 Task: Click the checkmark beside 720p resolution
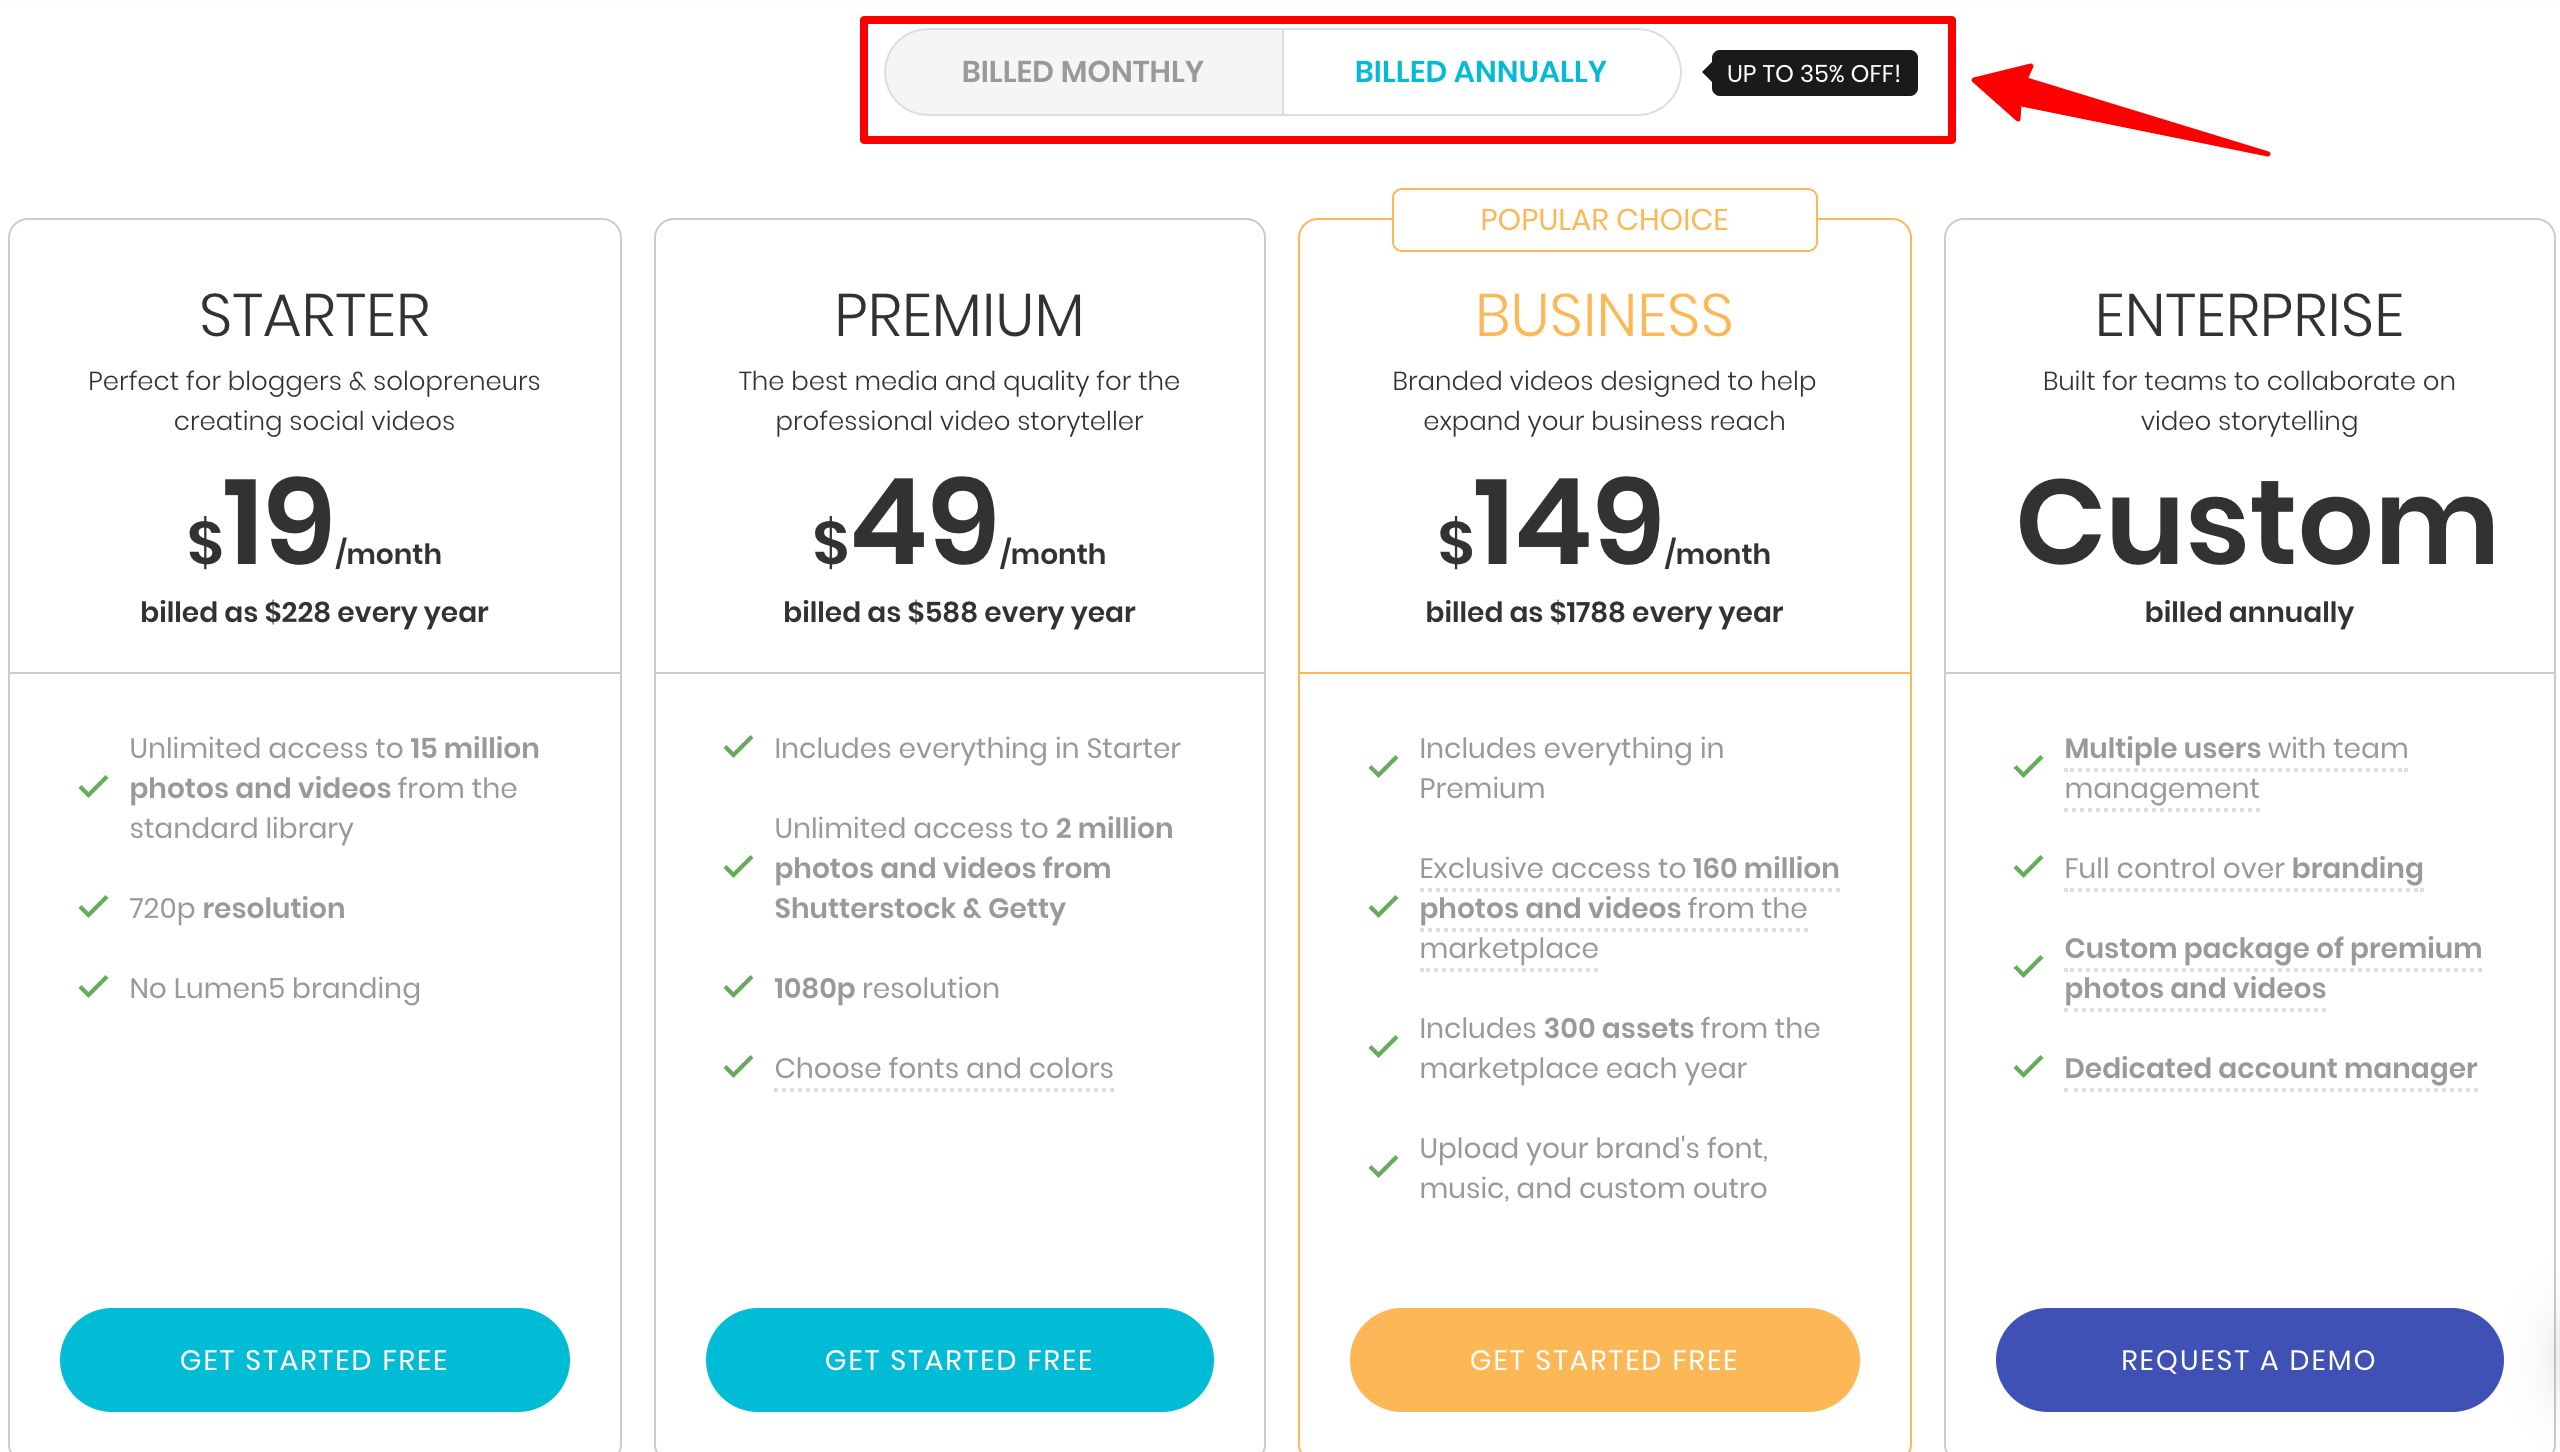pyautogui.click(x=93, y=908)
